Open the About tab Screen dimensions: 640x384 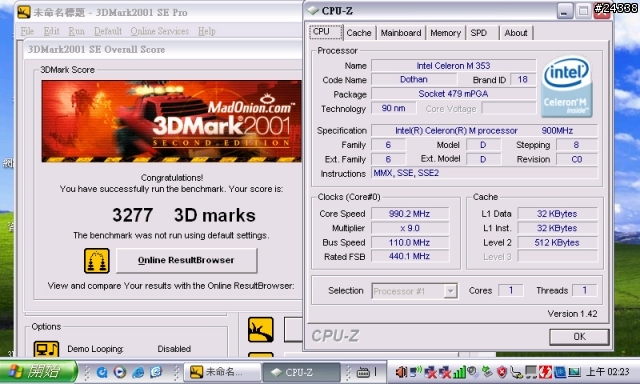pyautogui.click(x=516, y=33)
